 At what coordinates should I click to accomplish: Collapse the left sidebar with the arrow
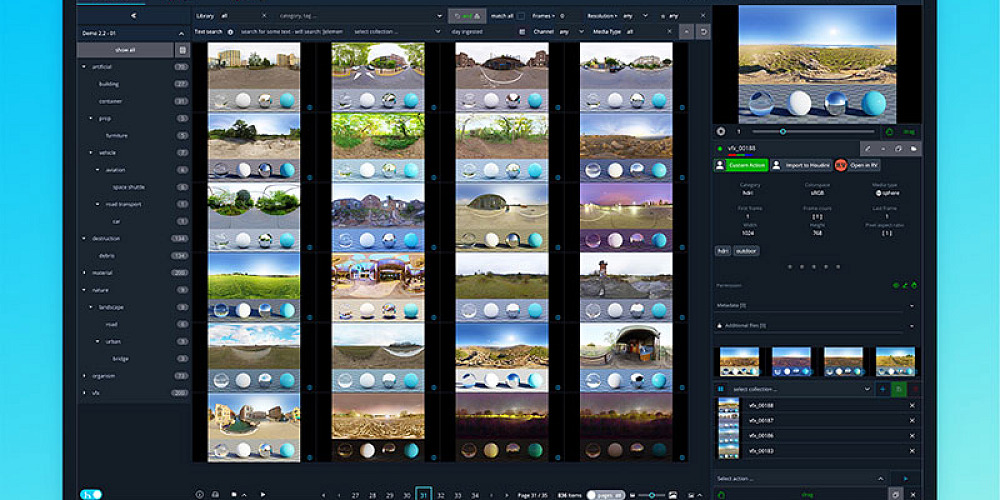133,16
